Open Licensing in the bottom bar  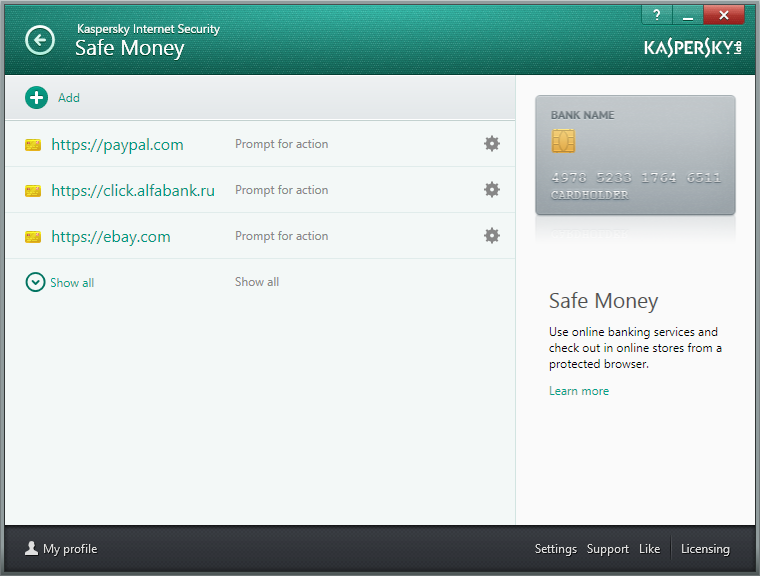click(705, 549)
